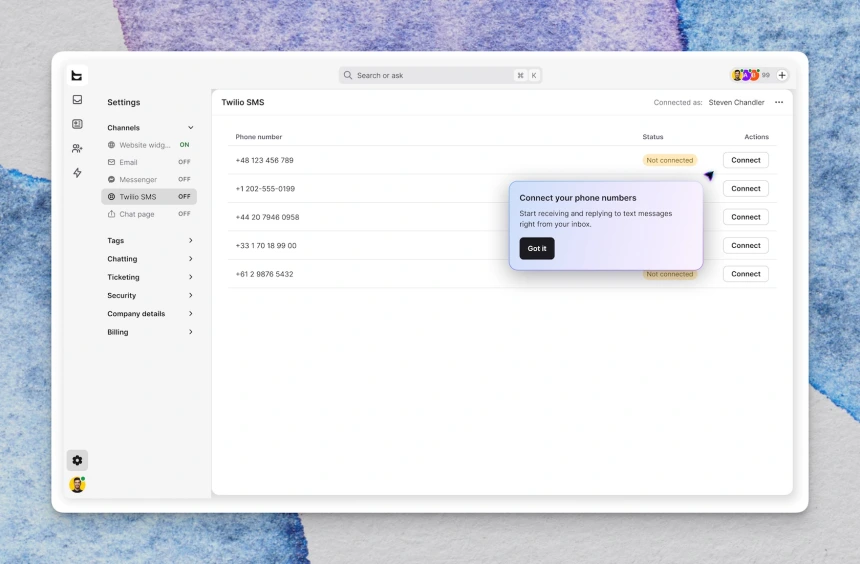The height and width of the screenshot is (564, 860).
Task: Expand the Security section chevron
Action: click(x=191, y=295)
